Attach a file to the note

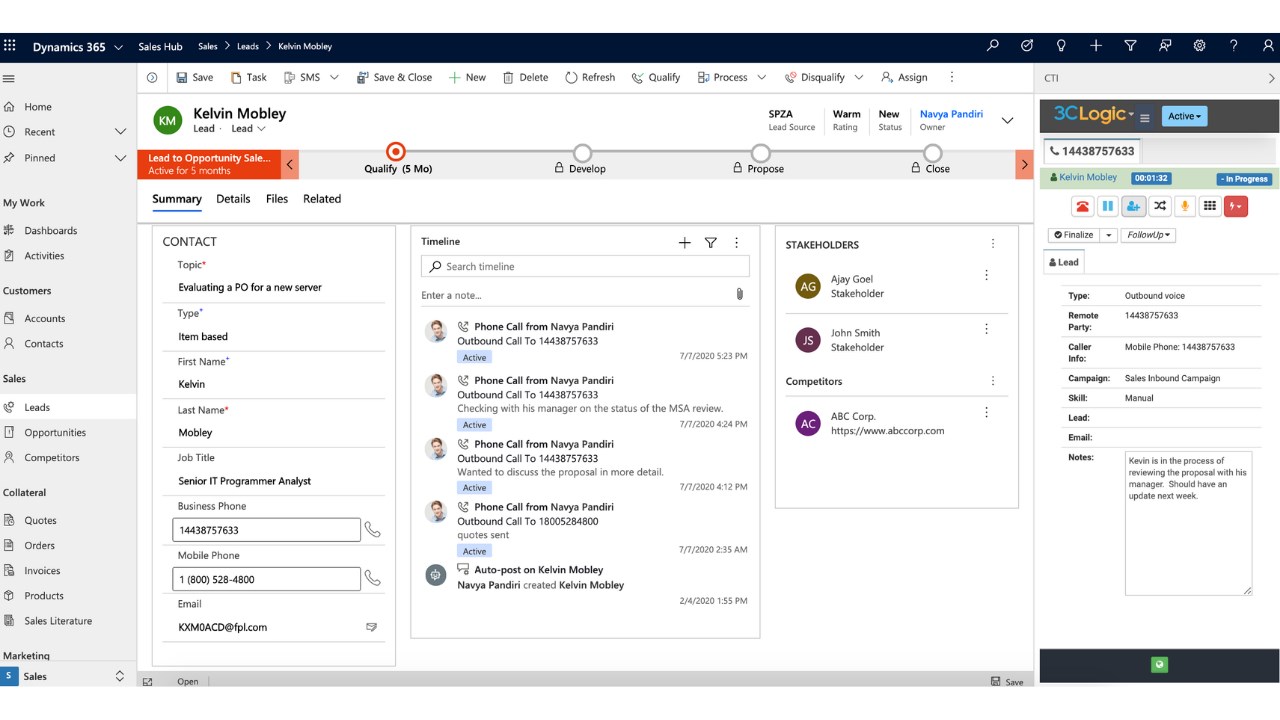pyautogui.click(x=740, y=294)
